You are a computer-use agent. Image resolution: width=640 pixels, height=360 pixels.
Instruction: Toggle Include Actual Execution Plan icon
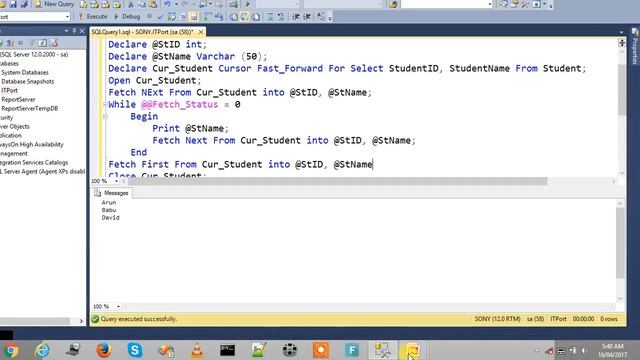click(x=207, y=17)
